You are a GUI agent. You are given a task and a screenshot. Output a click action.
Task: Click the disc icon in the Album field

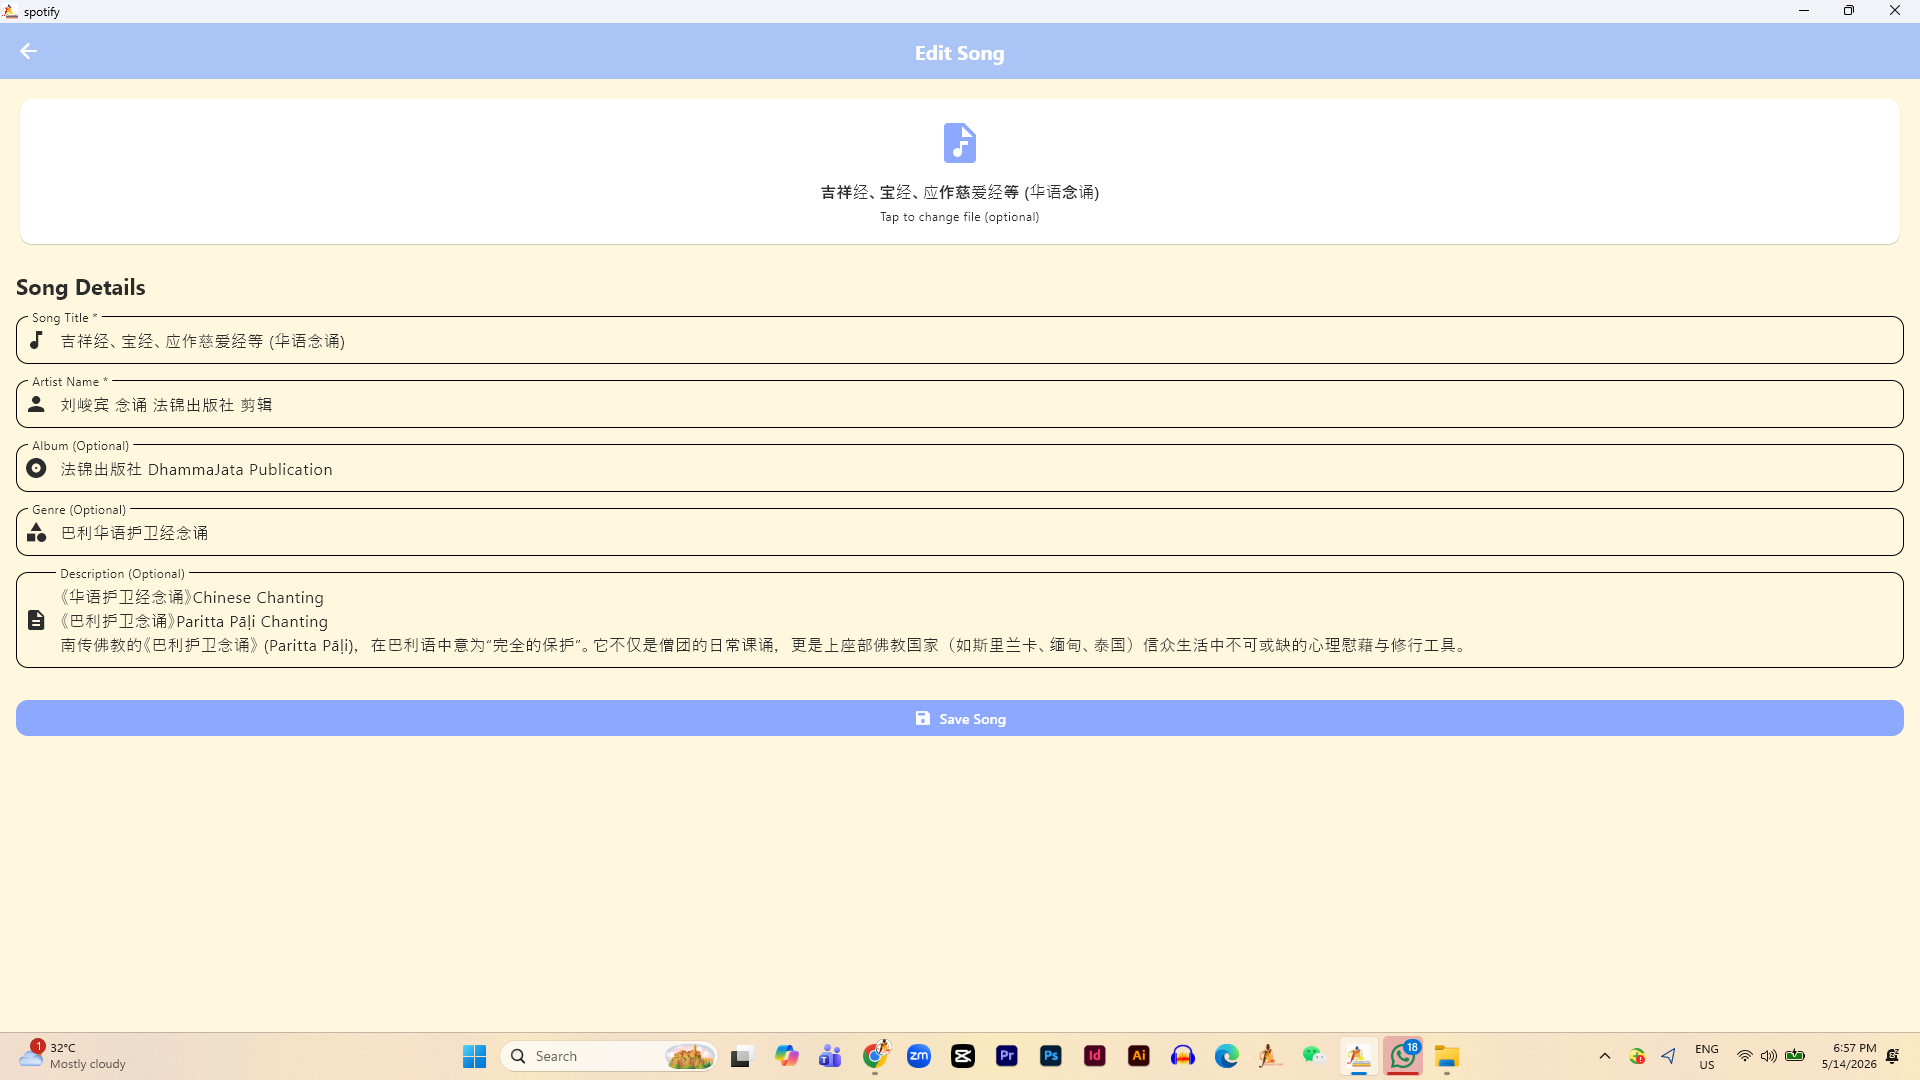[x=37, y=468]
